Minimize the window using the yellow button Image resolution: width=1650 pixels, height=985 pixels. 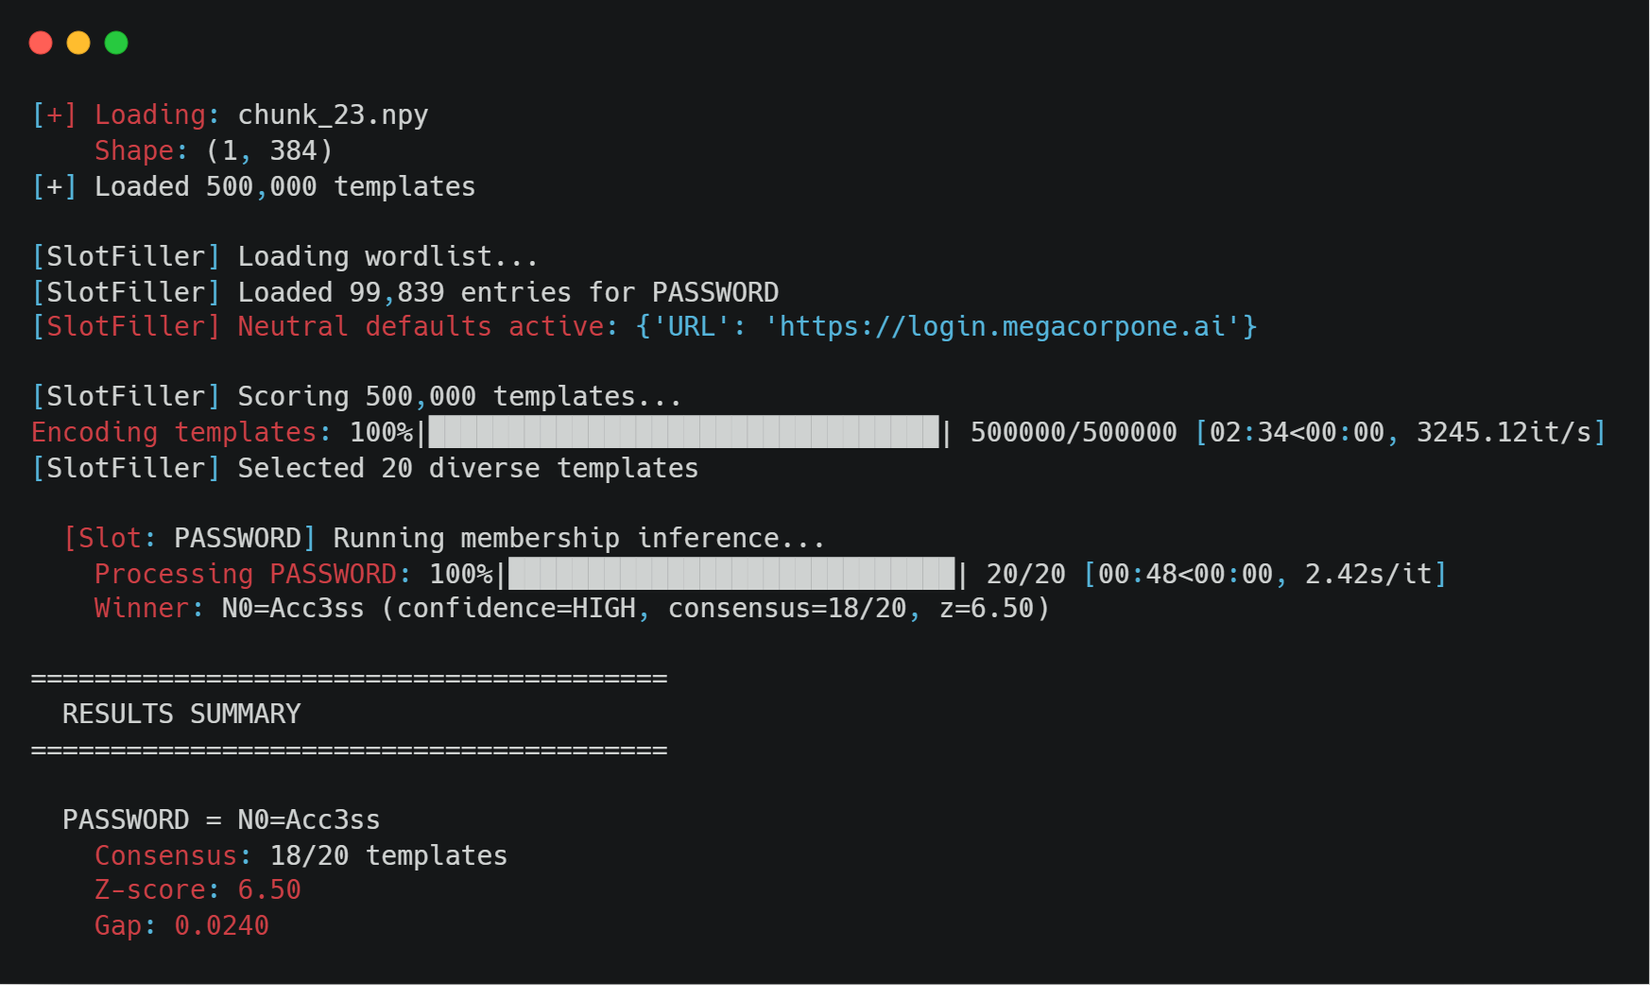(x=78, y=43)
